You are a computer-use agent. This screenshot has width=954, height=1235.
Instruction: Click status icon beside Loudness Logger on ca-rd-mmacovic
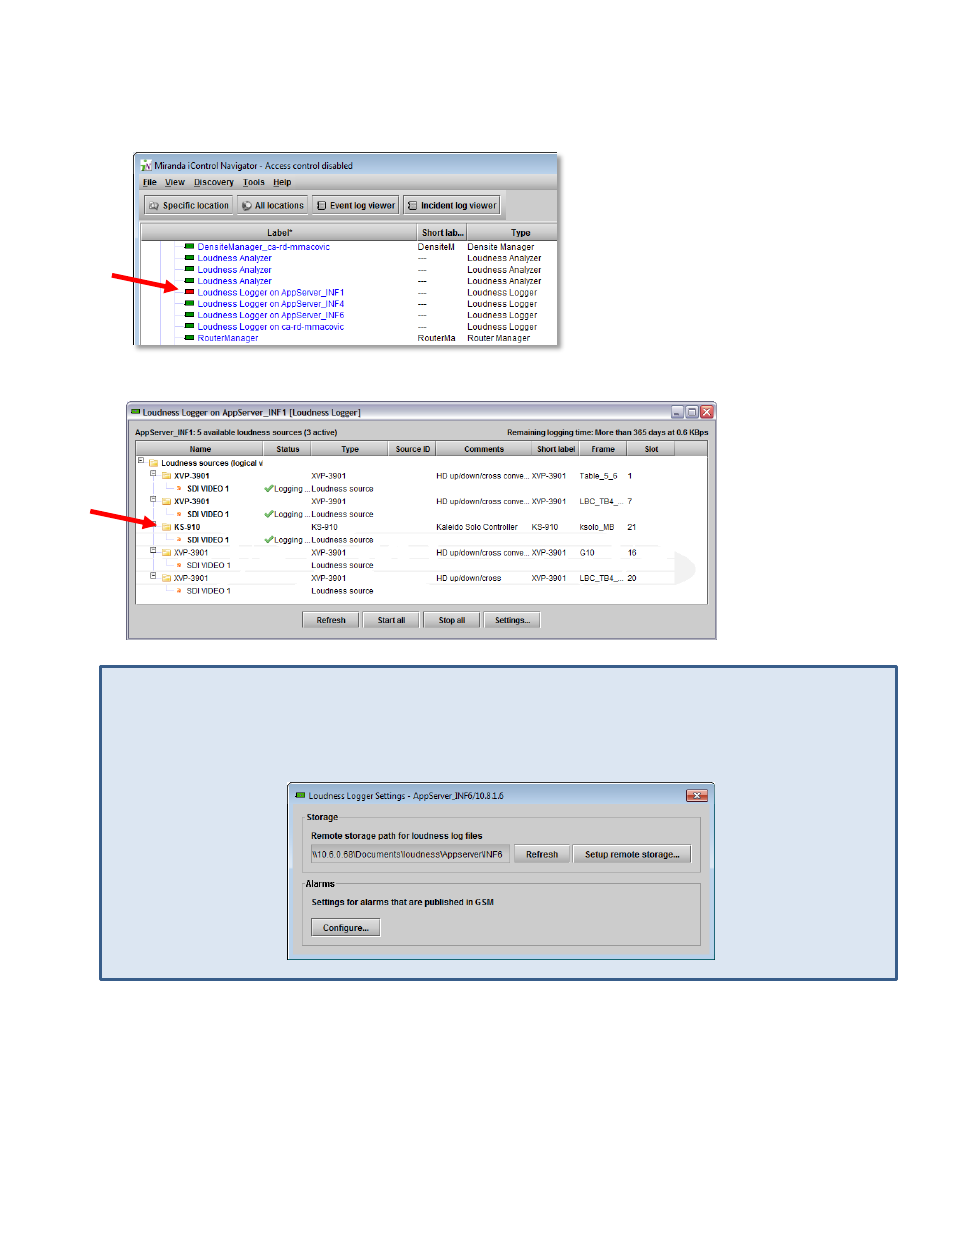(189, 326)
